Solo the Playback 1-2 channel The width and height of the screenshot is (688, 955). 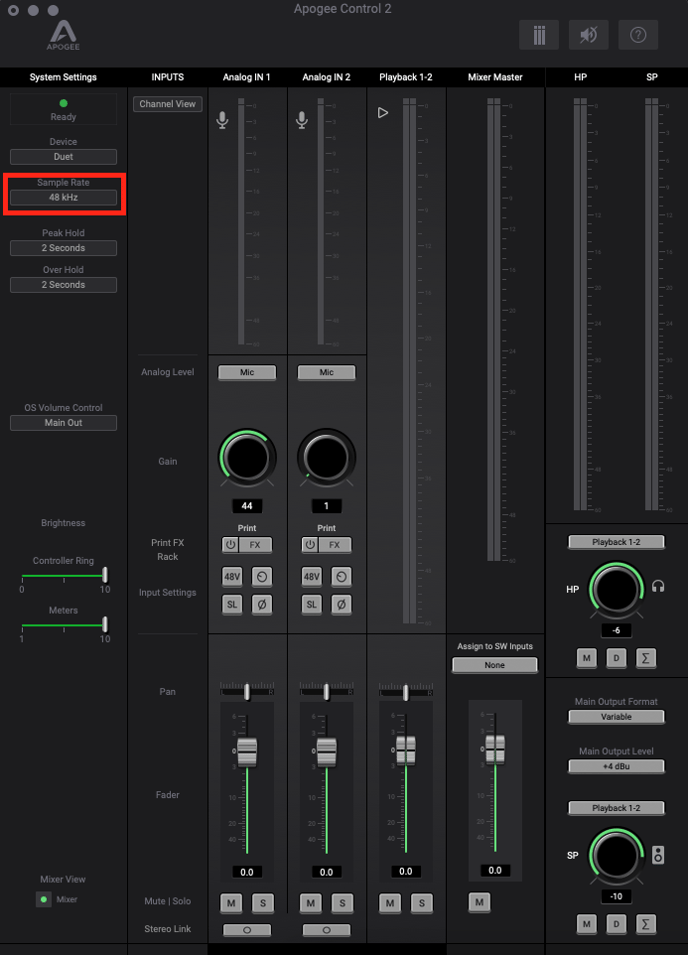pyautogui.click(x=421, y=903)
